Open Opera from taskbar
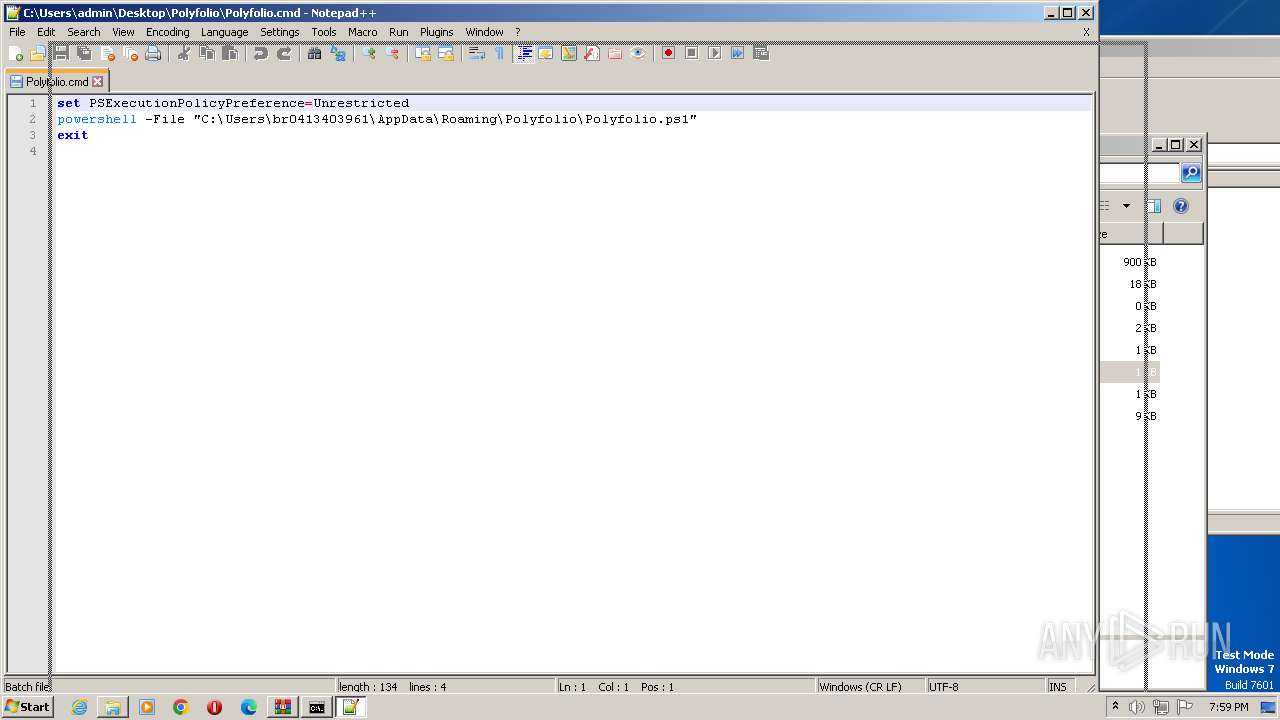Image resolution: width=1280 pixels, height=720 pixels. coord(214,707)
